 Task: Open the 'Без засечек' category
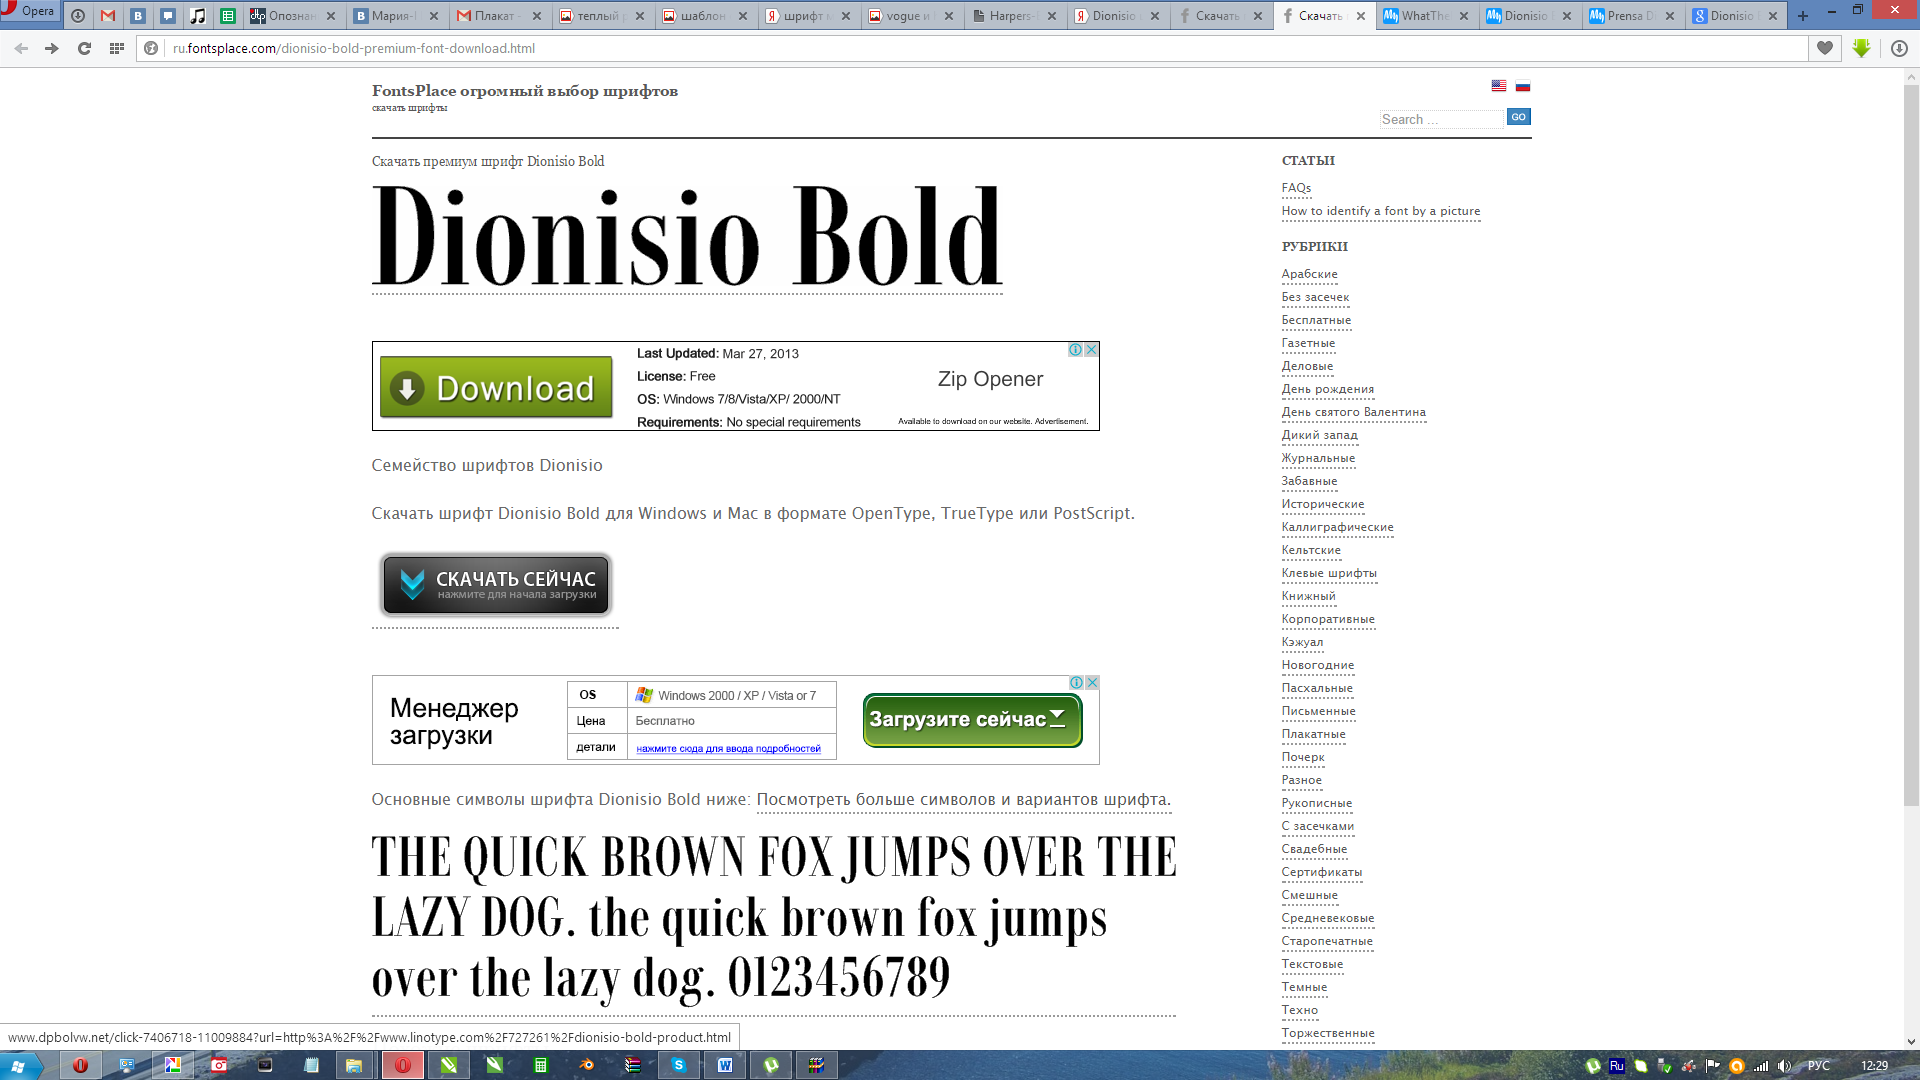click(x=1315, y=297)
